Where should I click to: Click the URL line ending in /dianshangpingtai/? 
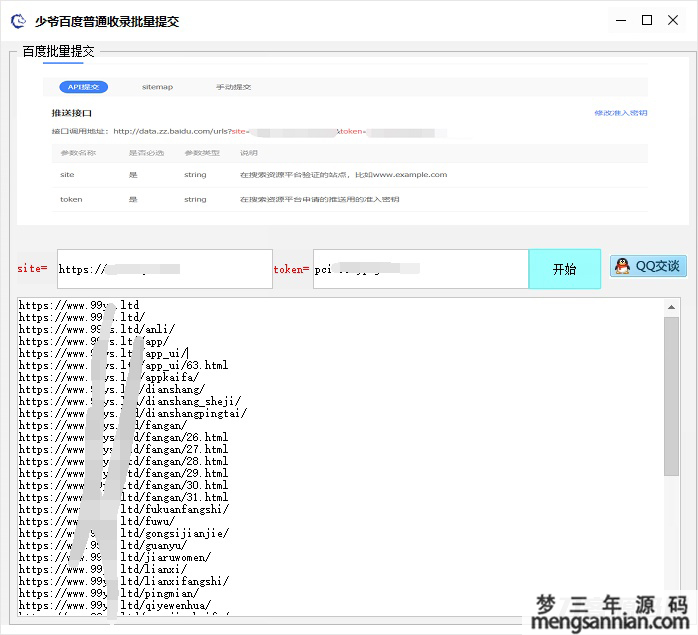[133, 413]
